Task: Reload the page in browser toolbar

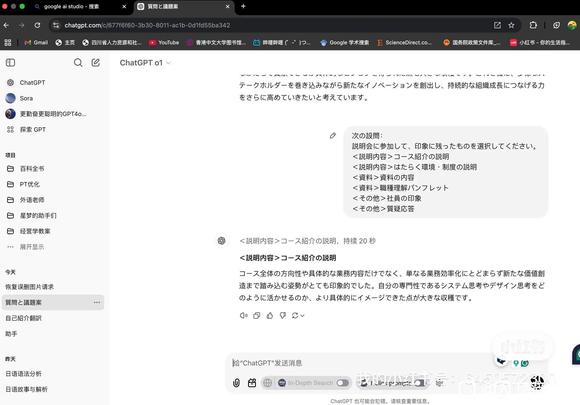Action: tap(37, 25)
